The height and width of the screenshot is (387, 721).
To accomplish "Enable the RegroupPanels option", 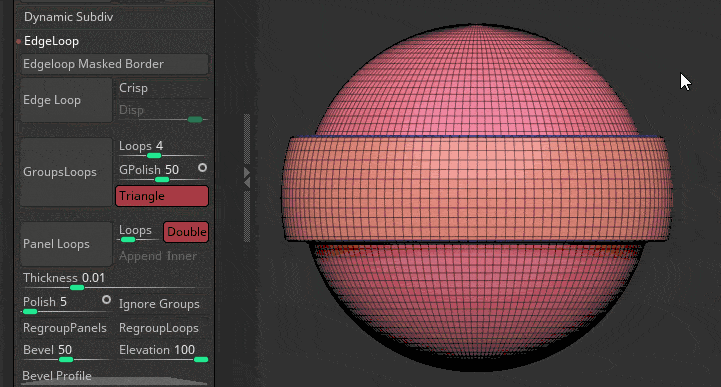I will pos(65,328).
